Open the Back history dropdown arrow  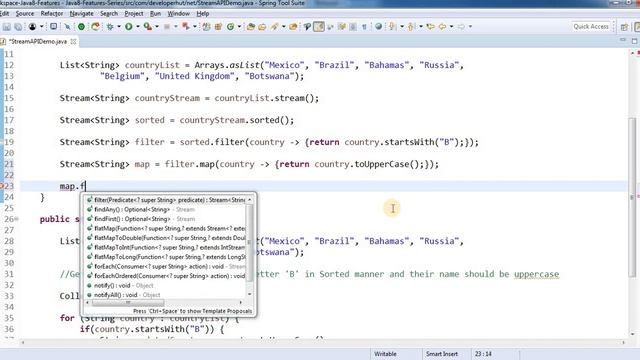[x=451, y=27]
